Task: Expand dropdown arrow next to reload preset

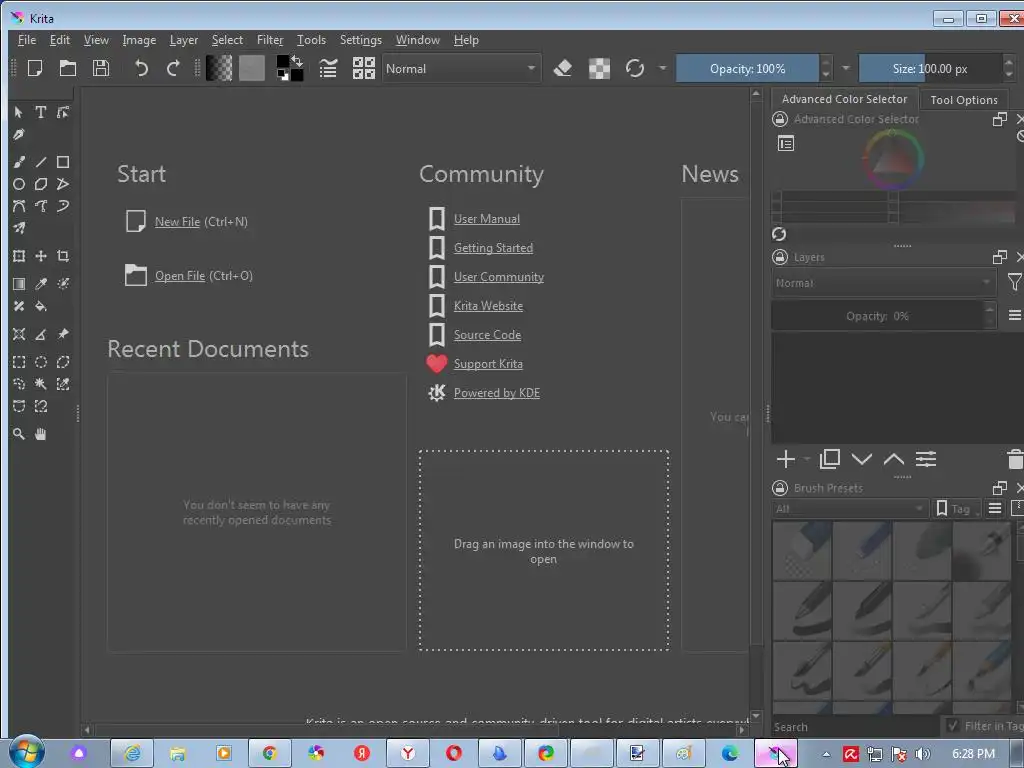Action: click(662, 68)
